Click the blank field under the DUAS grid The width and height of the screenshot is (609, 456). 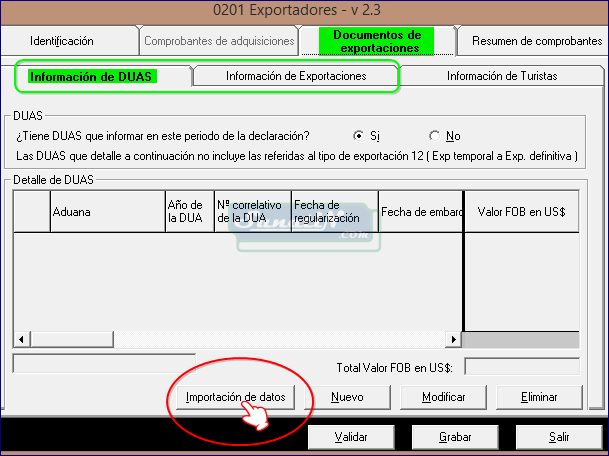pyautogui.click(x=104, y=363)
